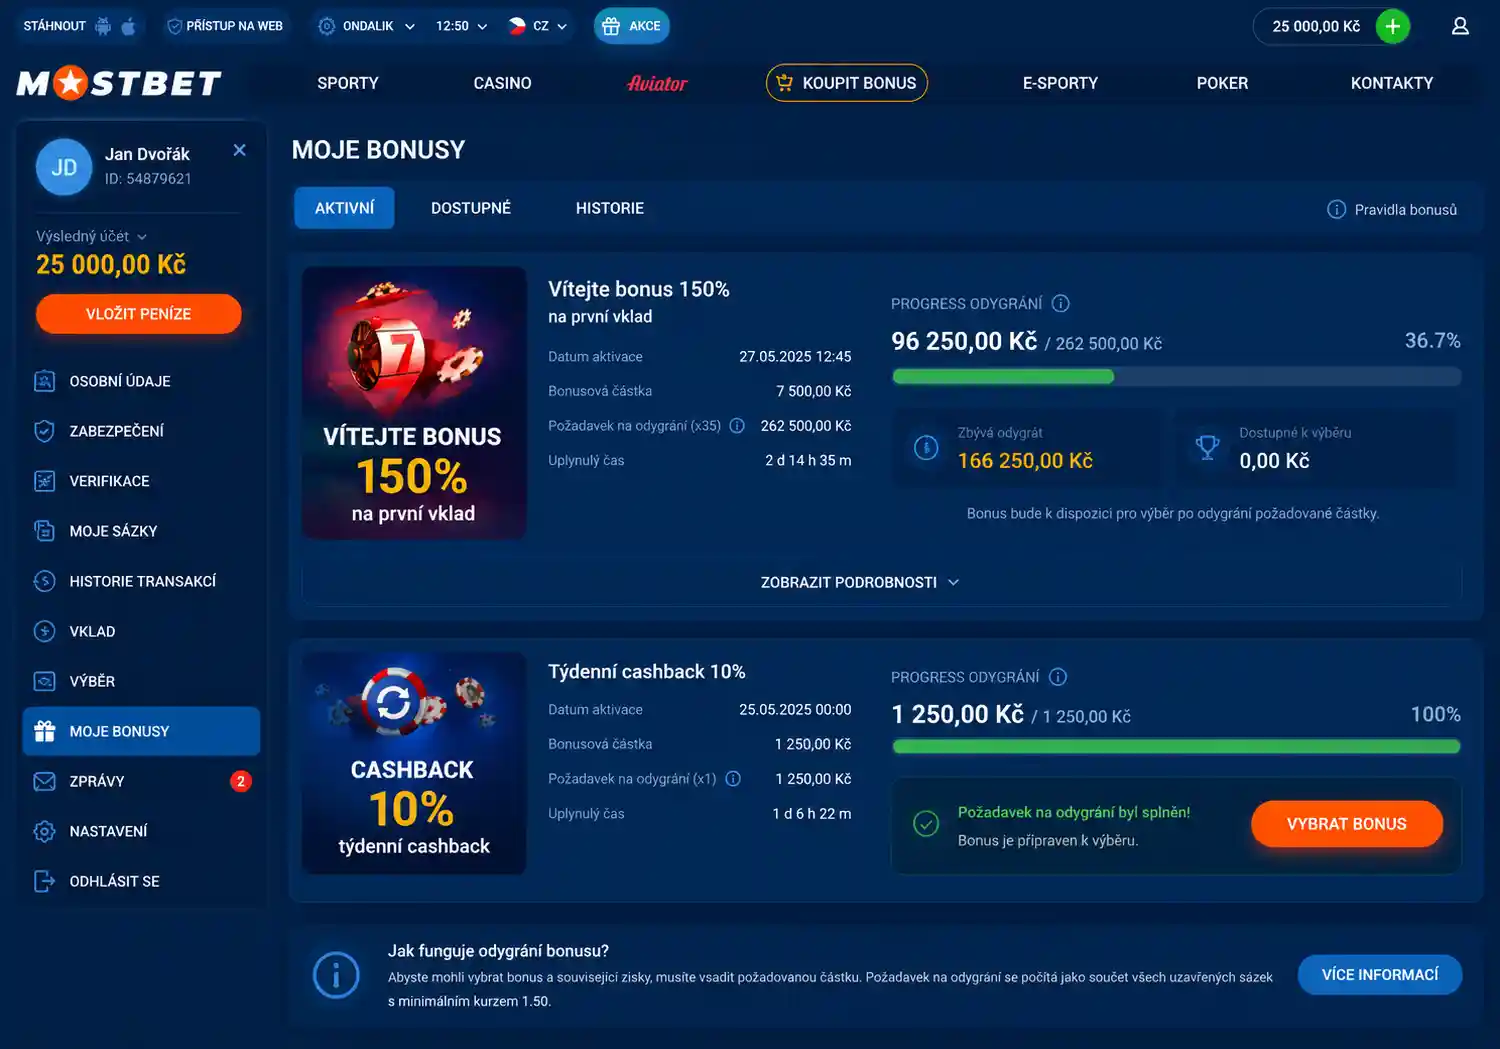Open the CZ language dropdown
This screenshot has height=1049, width=1500.
538,26
